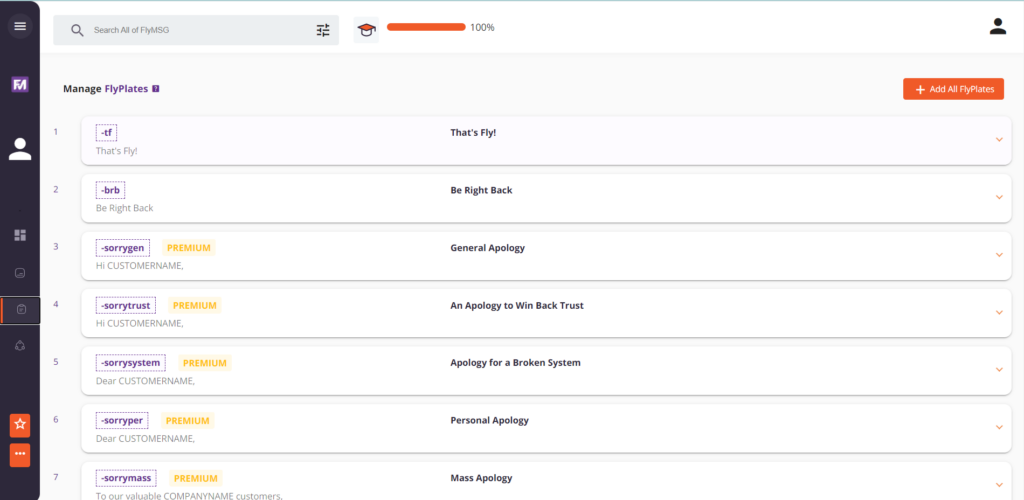The width and height of the screenshot is (1024, 500).
Task: Click the Add All FlyPlates button
Action: [x=953, y=89]
